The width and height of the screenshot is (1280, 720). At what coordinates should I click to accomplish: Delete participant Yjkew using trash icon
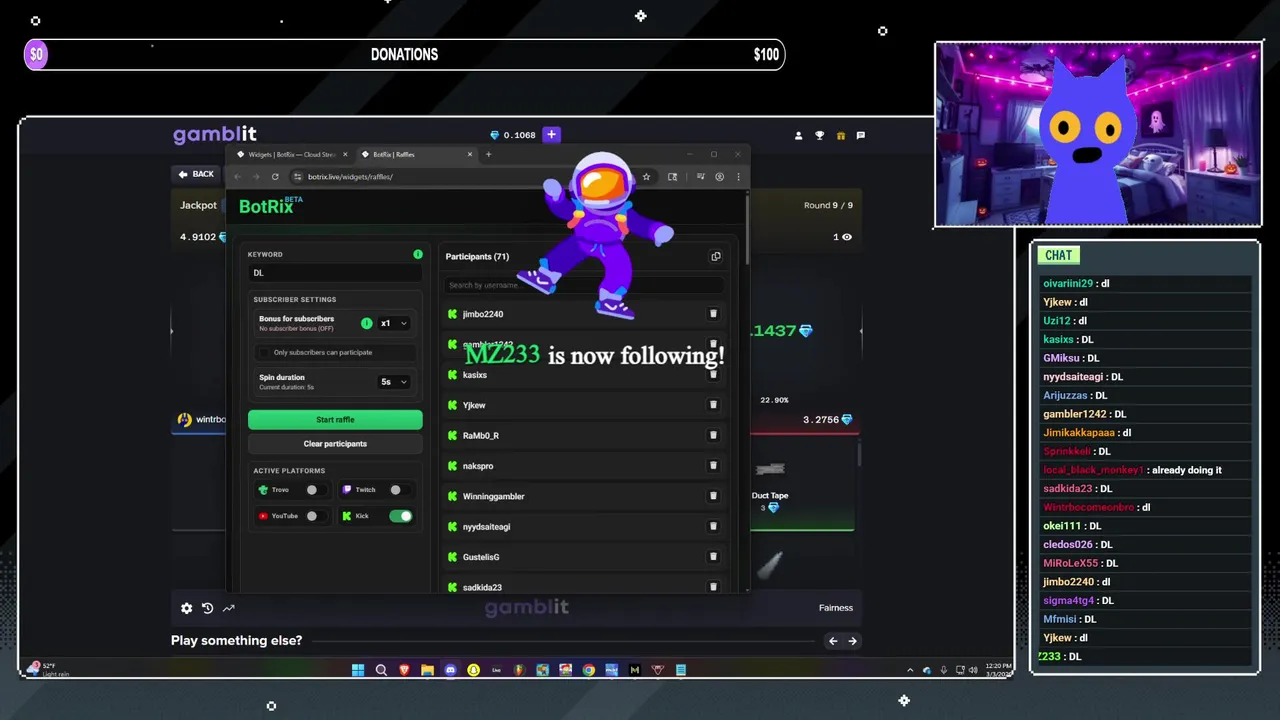tap(713, 405)
